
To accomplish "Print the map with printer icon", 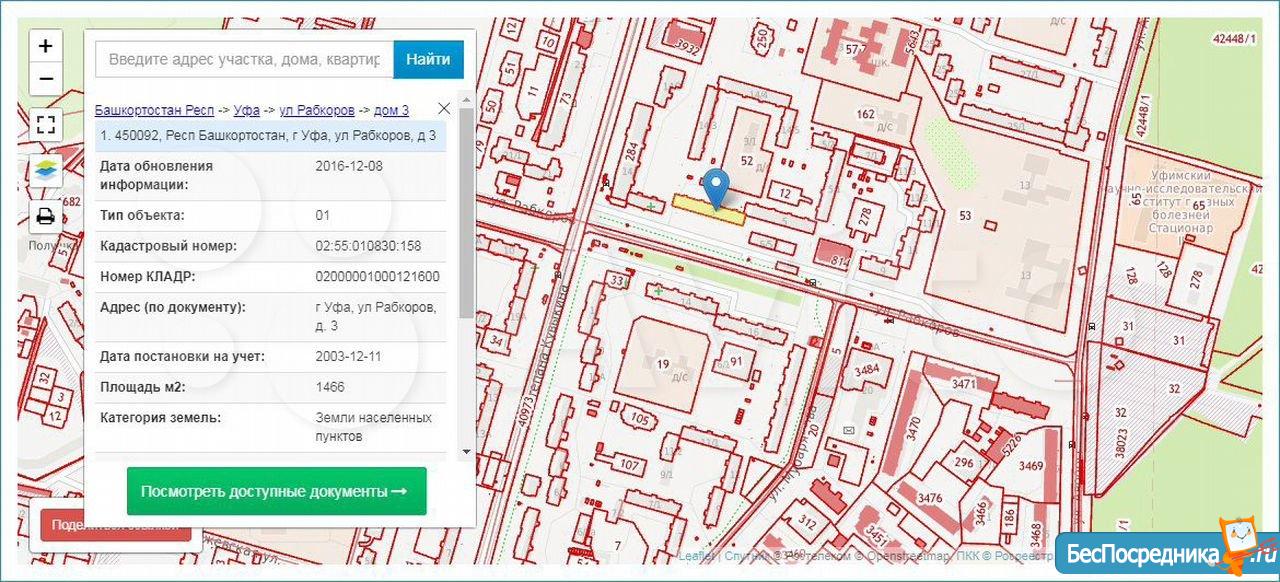I will tap(46, 216).
